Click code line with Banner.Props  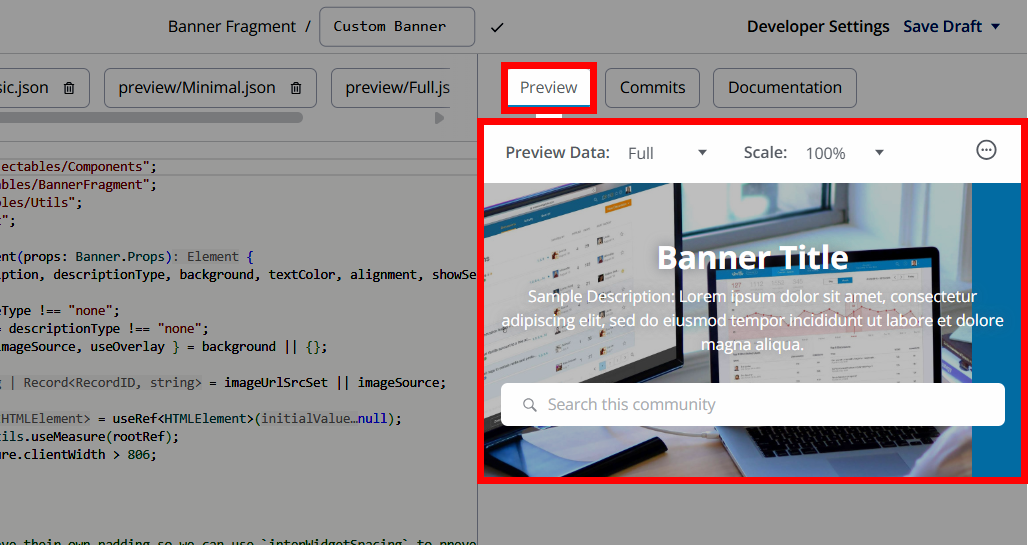[x=127, y=256]
